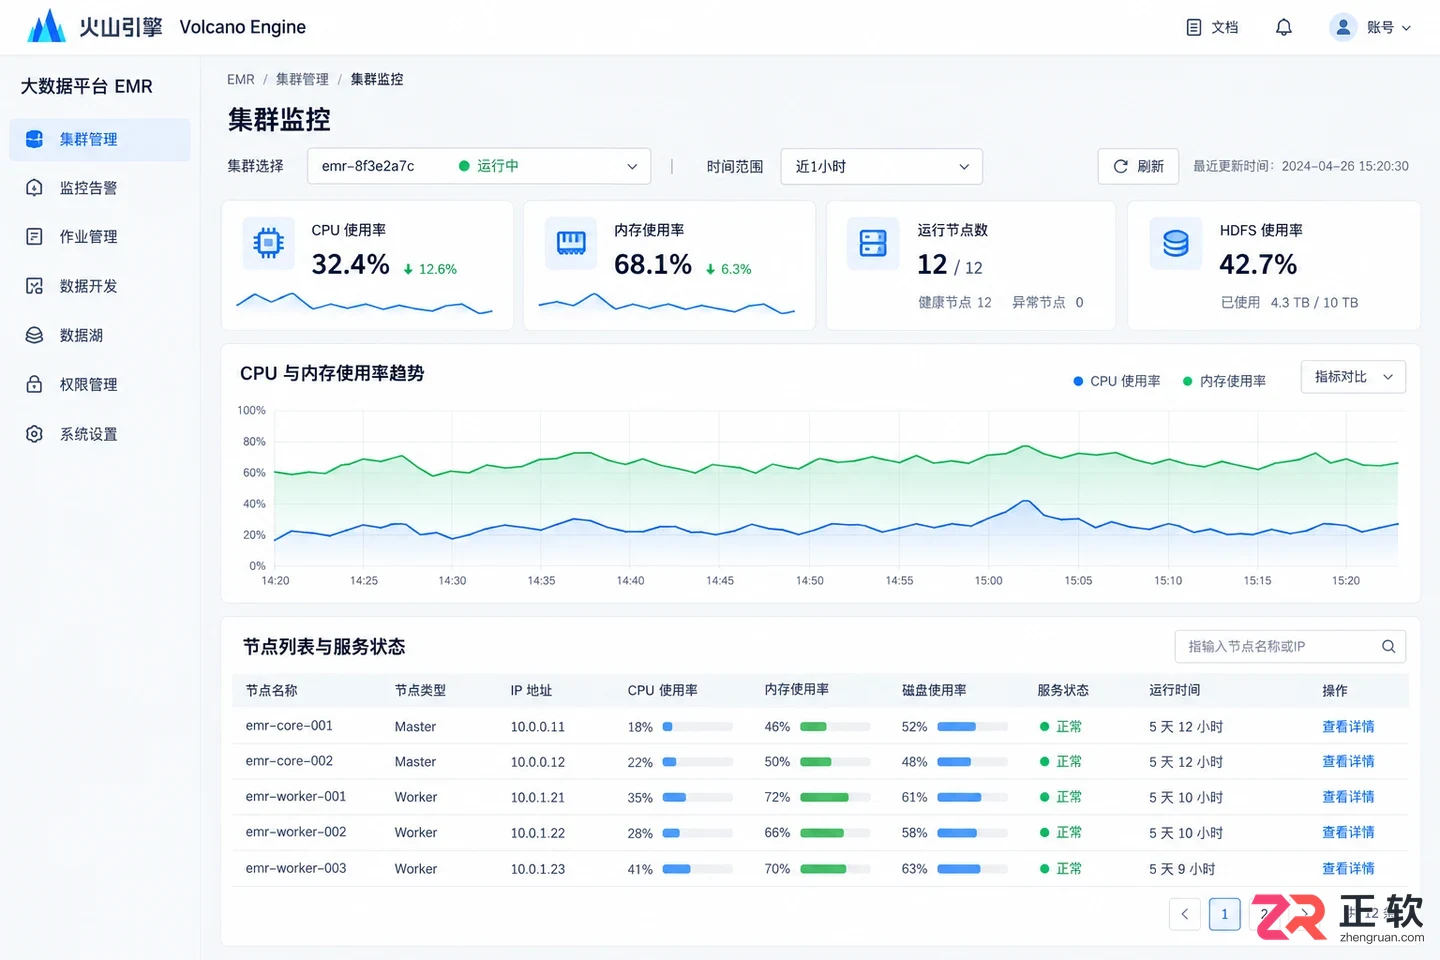Click emr-worker-003 disk usage bar
The image size is (1440, 960).
pyautogui.click(x=972, y=869)
